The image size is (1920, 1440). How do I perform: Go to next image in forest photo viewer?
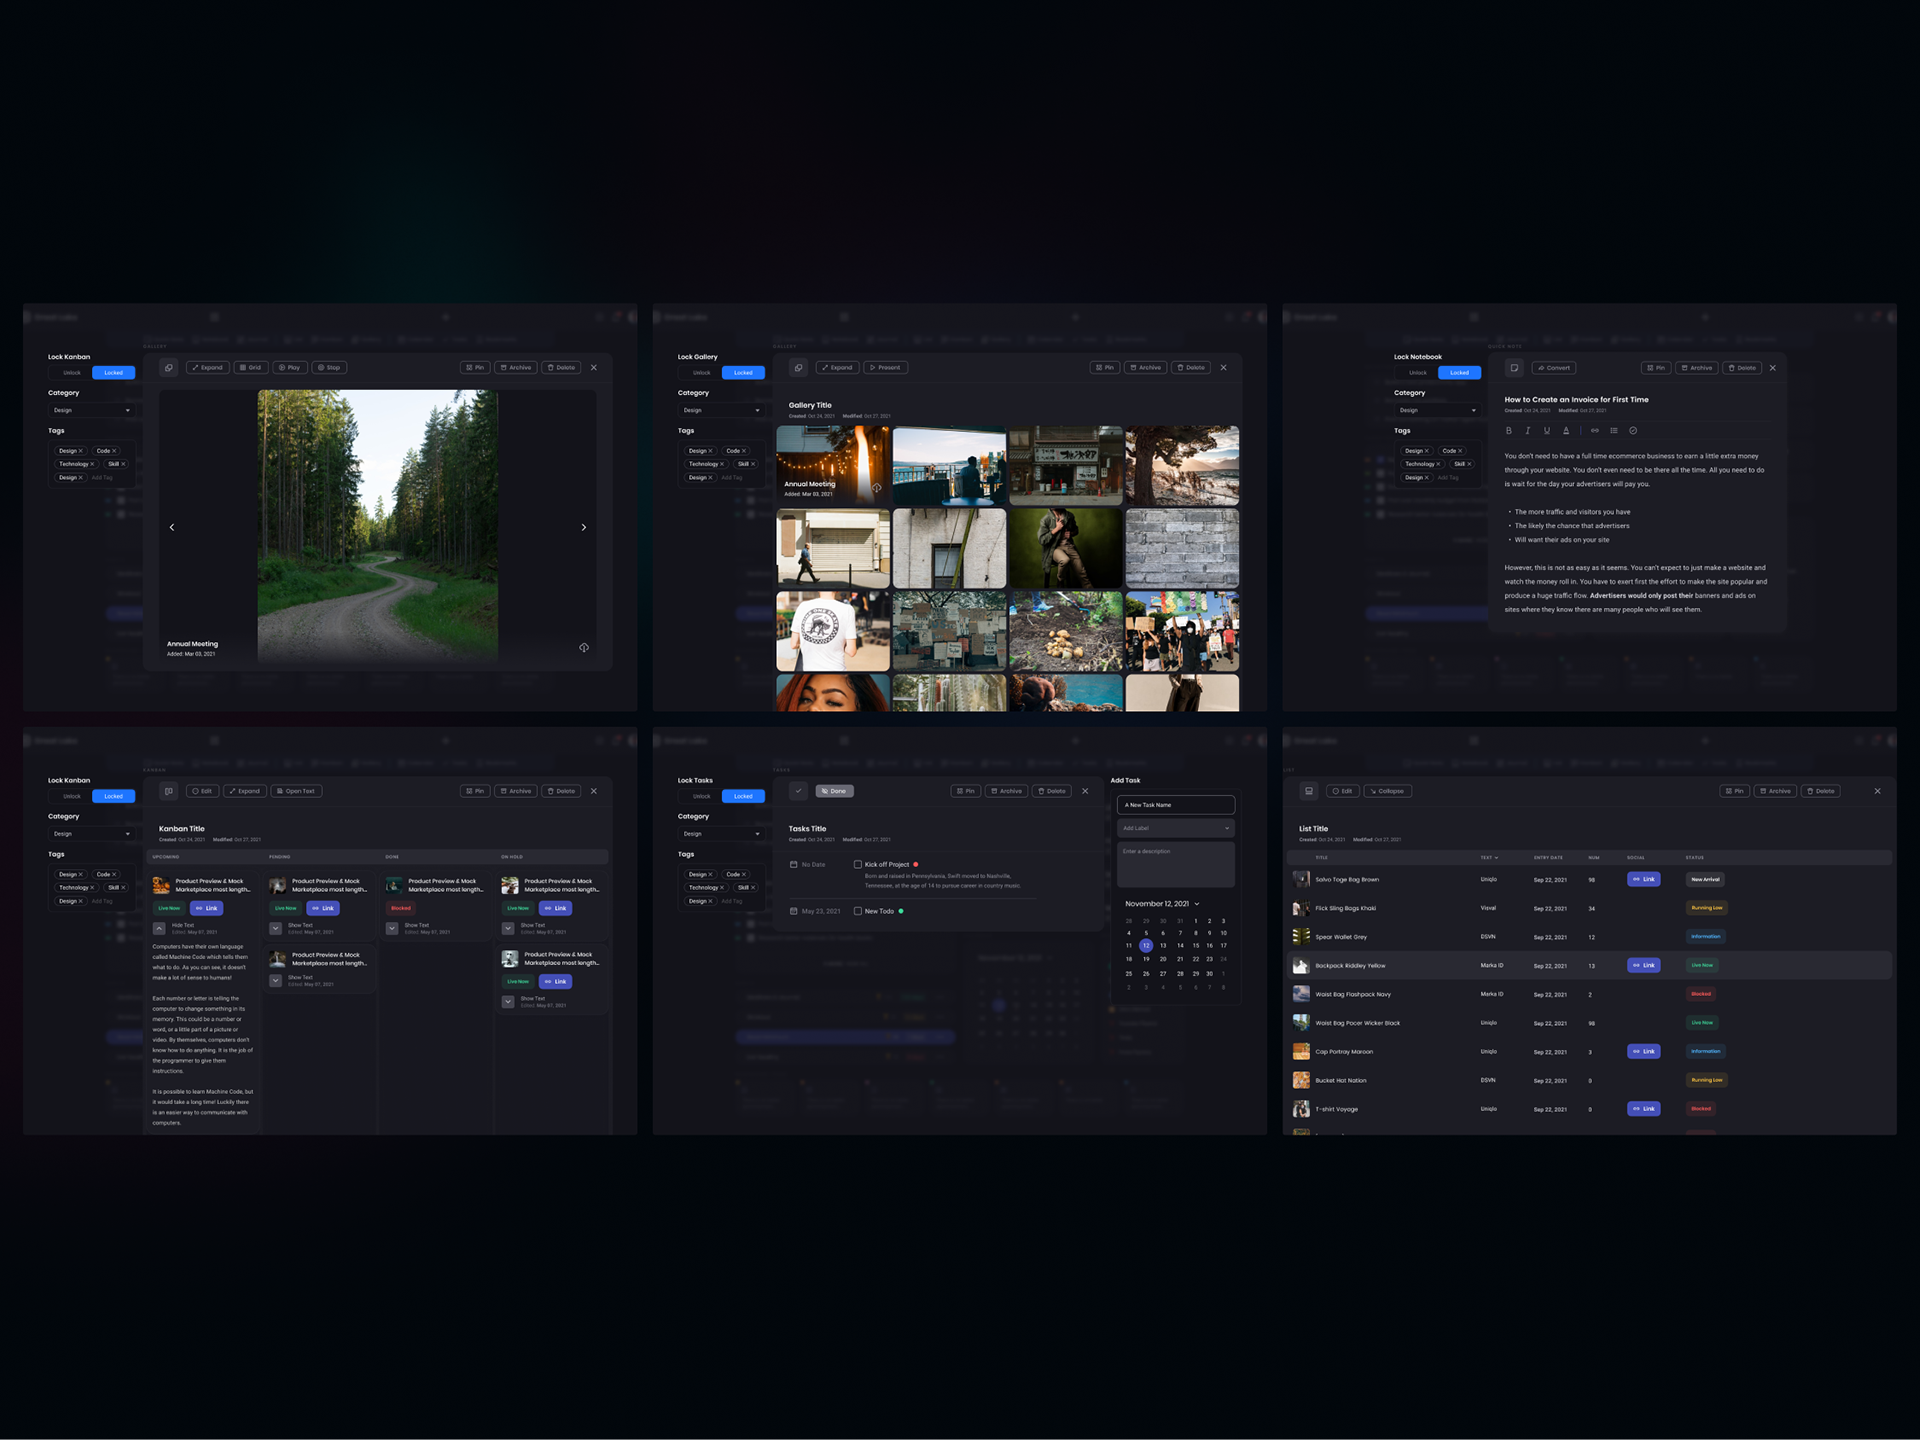[x=584, y=527]
